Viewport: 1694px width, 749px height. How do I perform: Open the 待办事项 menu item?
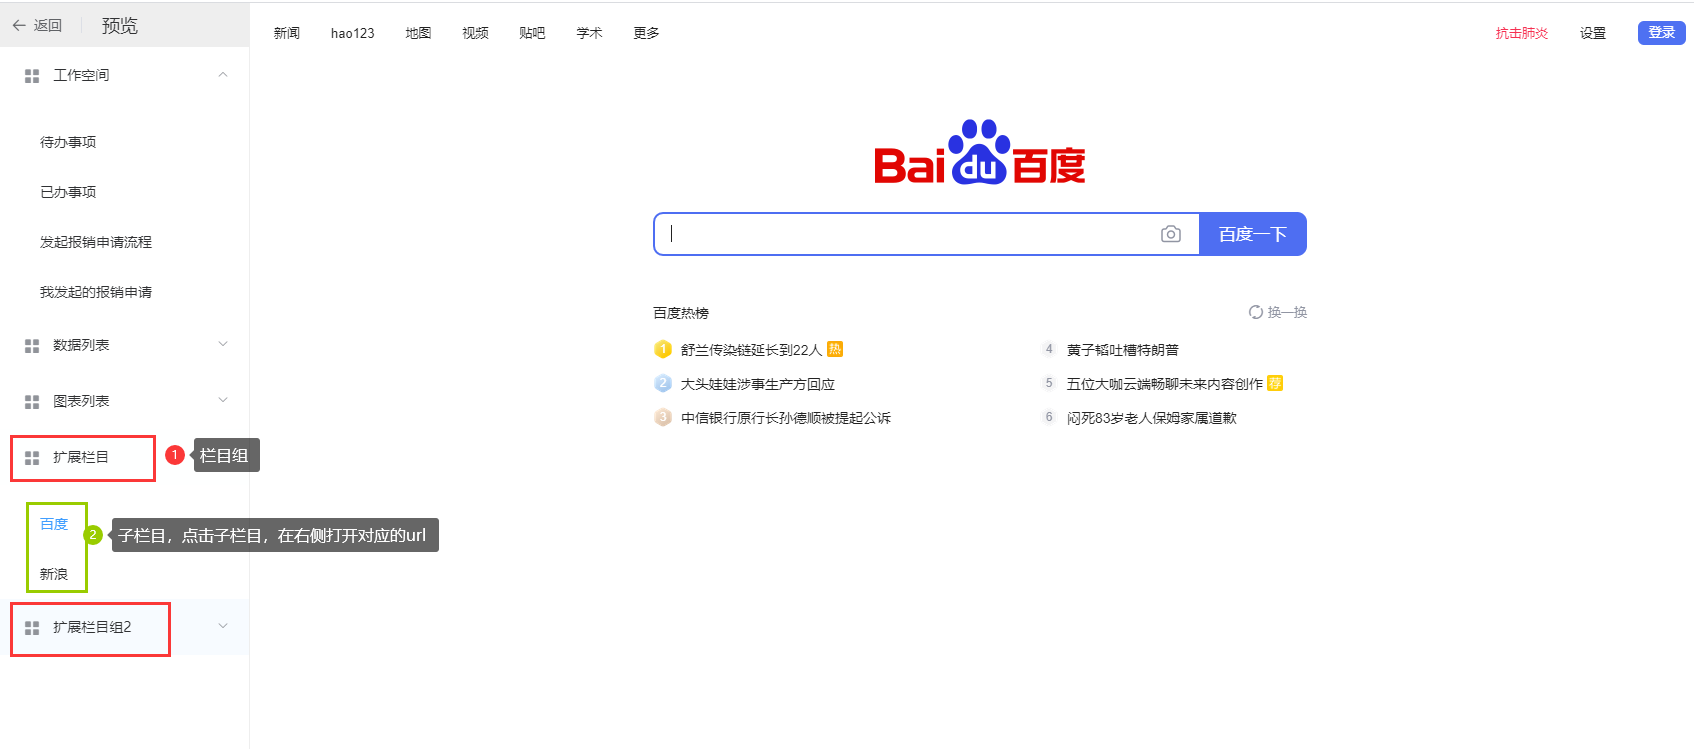pyautogui.click(x=68, y=142)
